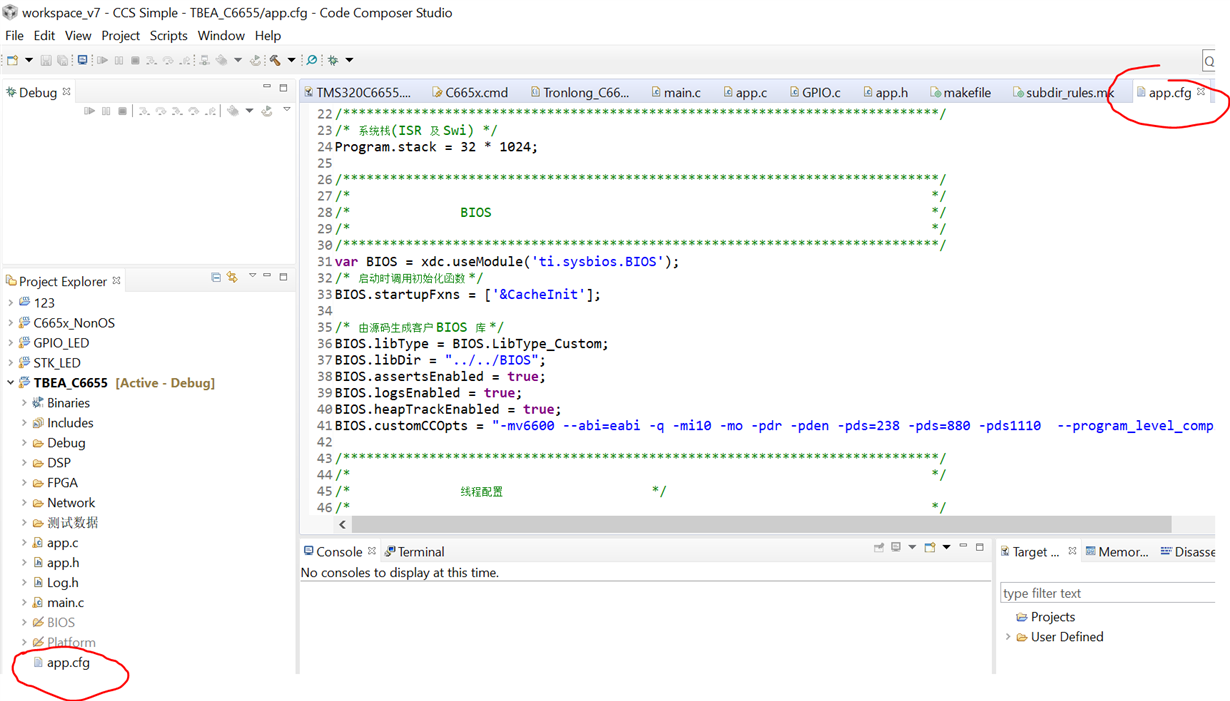Image resolution: width=1230 pixels, height=701 pixels.
Task: Open the Build hammer dropdown arrow
Action: click(291, 60)
